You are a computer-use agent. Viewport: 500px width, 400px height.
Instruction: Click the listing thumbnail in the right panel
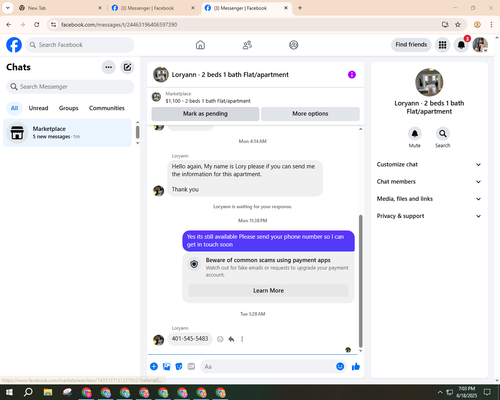coord(429,82)
